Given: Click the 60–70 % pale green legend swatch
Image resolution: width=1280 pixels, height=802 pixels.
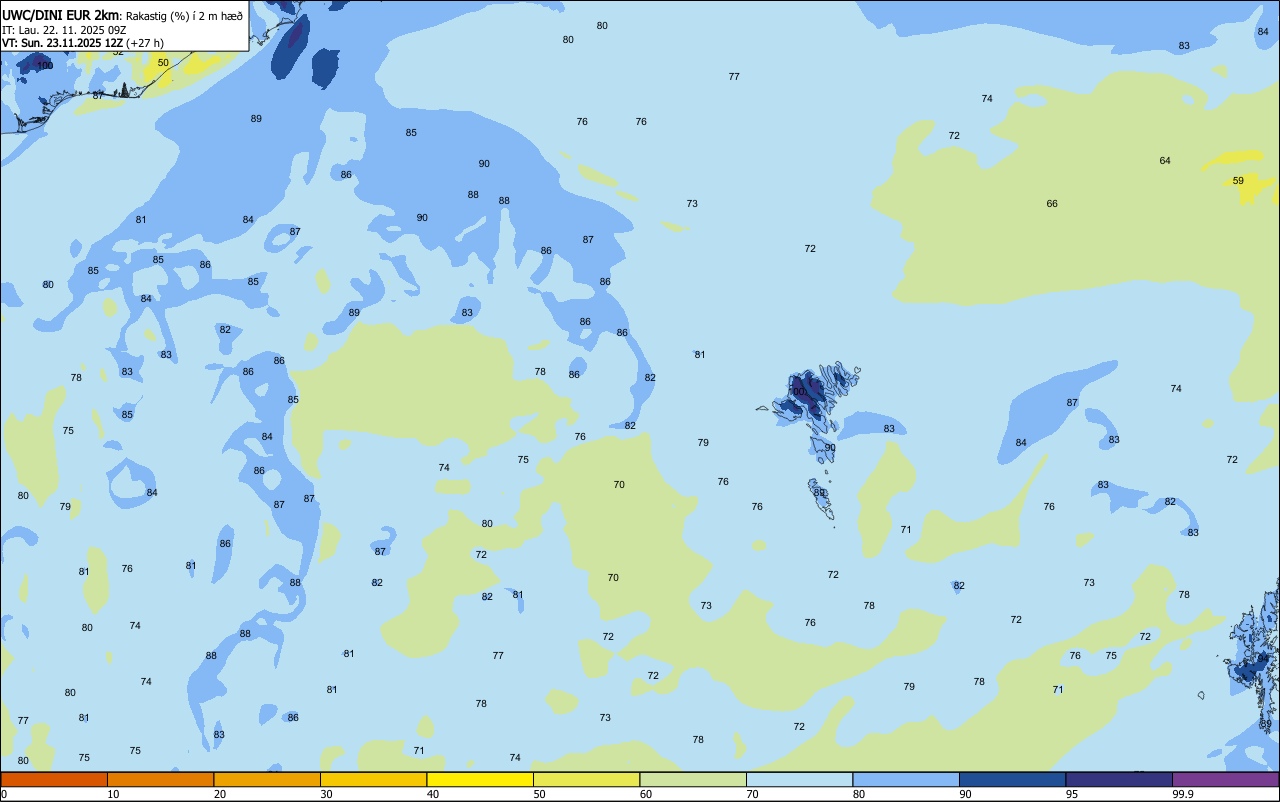Looking at the screenshot, I should click(x=693, y=779).
